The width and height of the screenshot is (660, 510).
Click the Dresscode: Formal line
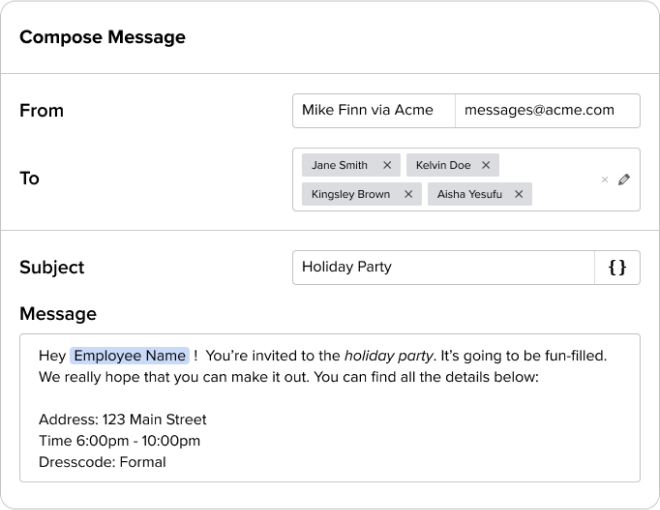coord(102,462)
